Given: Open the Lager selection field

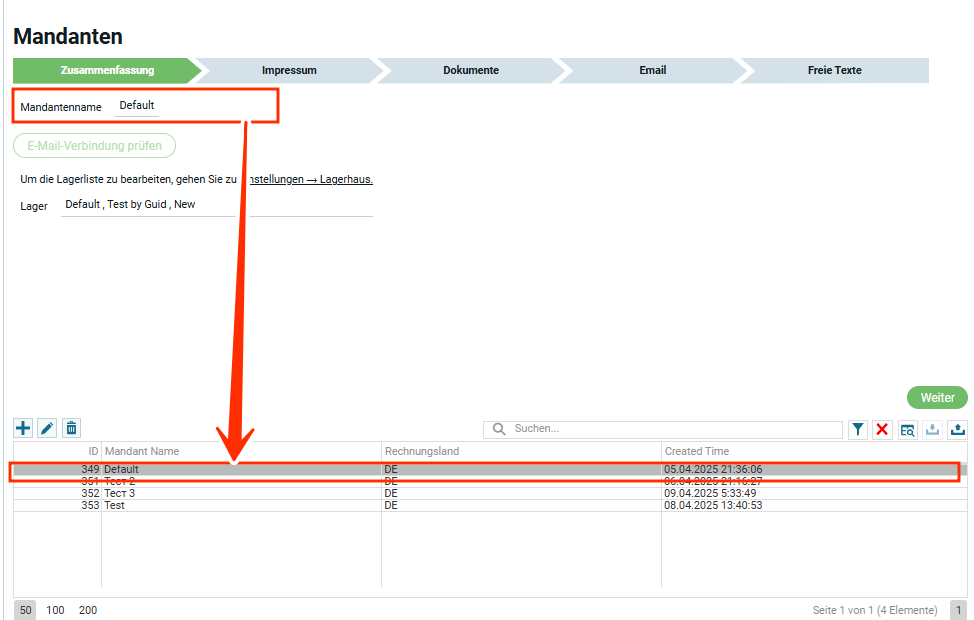Looking at the screenshot, I should click(148, 205).
